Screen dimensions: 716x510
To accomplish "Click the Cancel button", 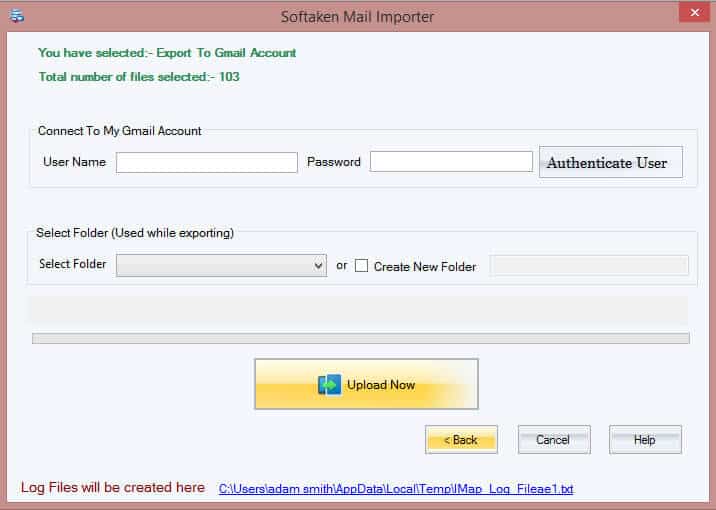I will (554, 440).
